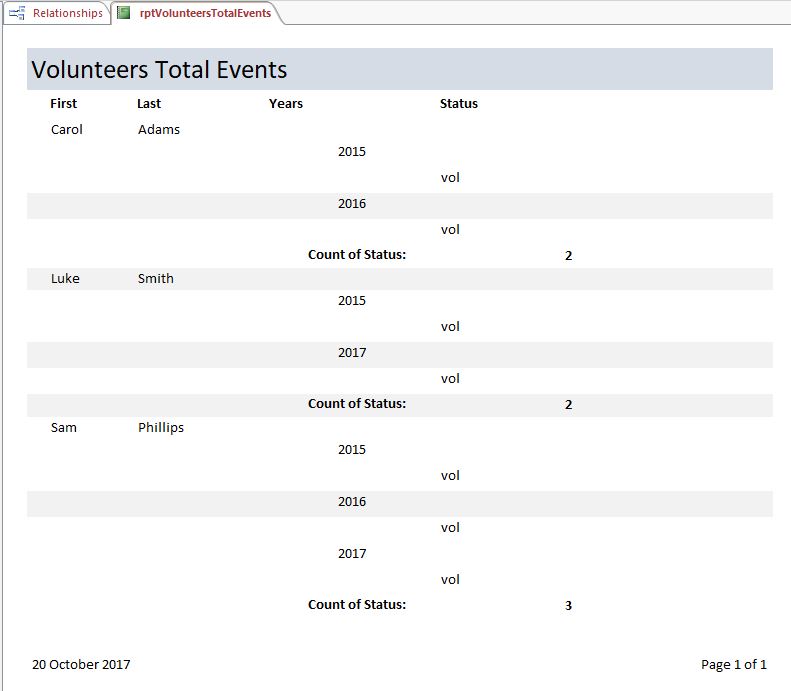The width and height of the screenshot is (791, 691).
Task: Select the rptVolunteersTotalEvents tab
Action: [205, 13]
